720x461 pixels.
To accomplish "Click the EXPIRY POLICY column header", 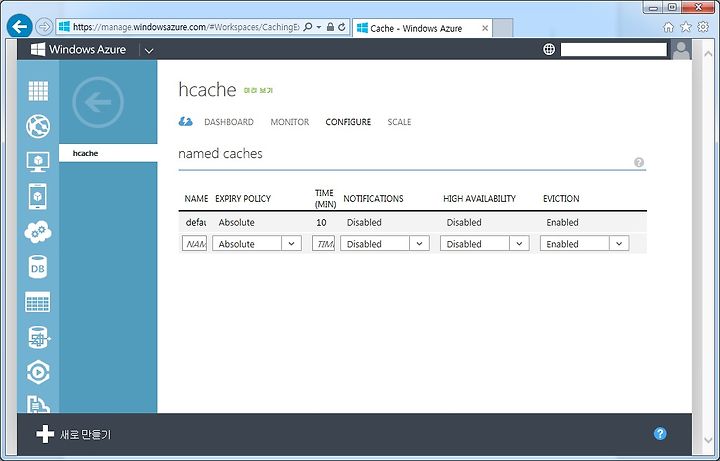I will pyautogui.click(x=243, y=198).
